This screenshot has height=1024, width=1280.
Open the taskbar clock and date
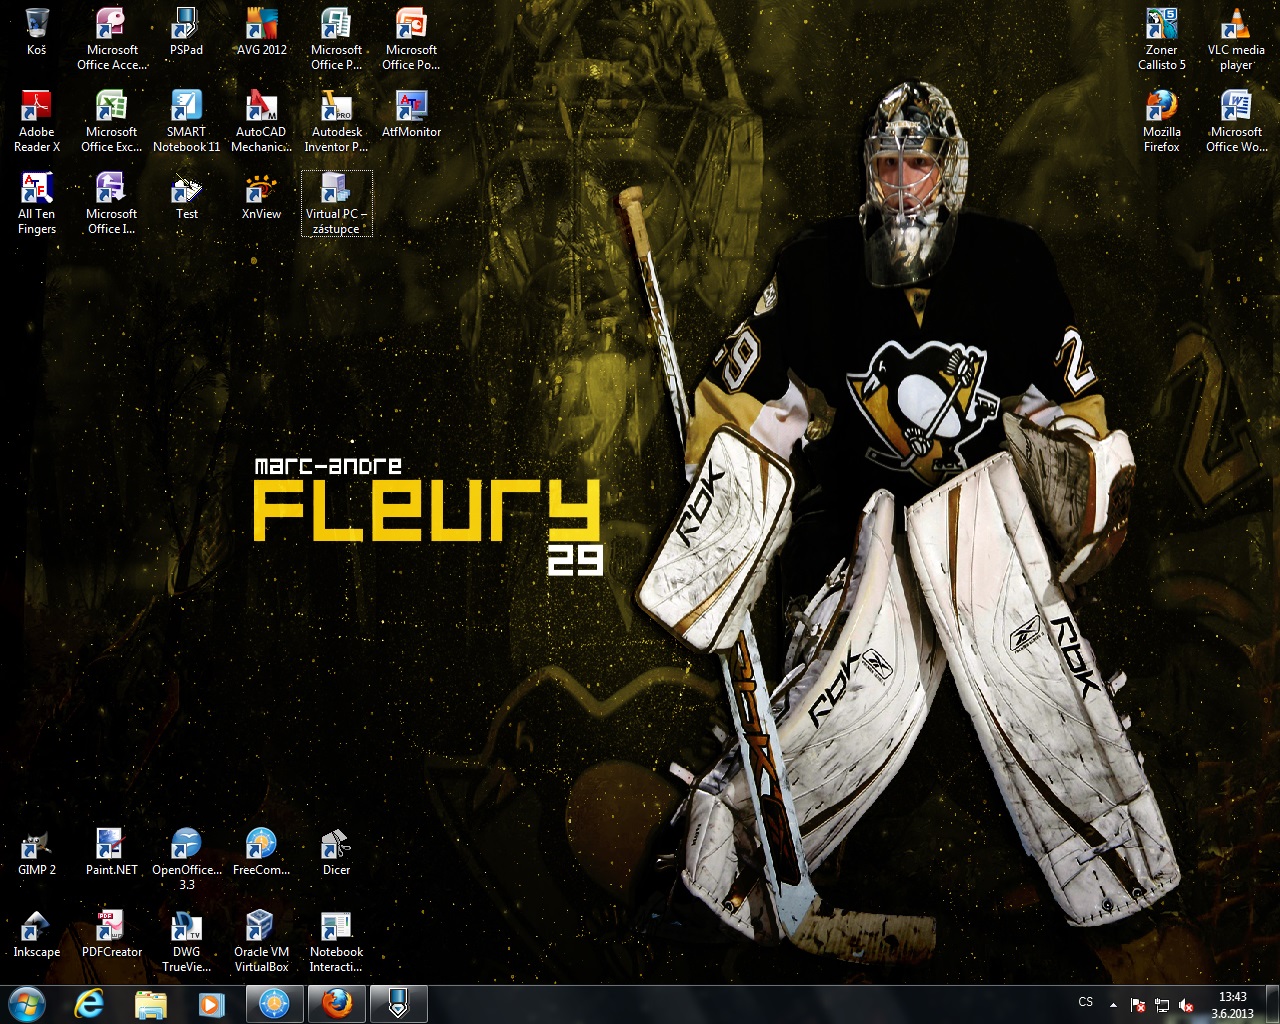(1232, 1005)
